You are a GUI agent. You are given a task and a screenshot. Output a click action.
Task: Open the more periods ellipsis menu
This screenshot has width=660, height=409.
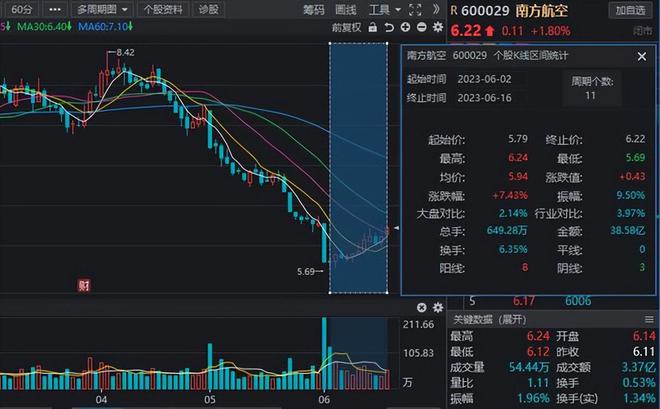tap(55, 9)
